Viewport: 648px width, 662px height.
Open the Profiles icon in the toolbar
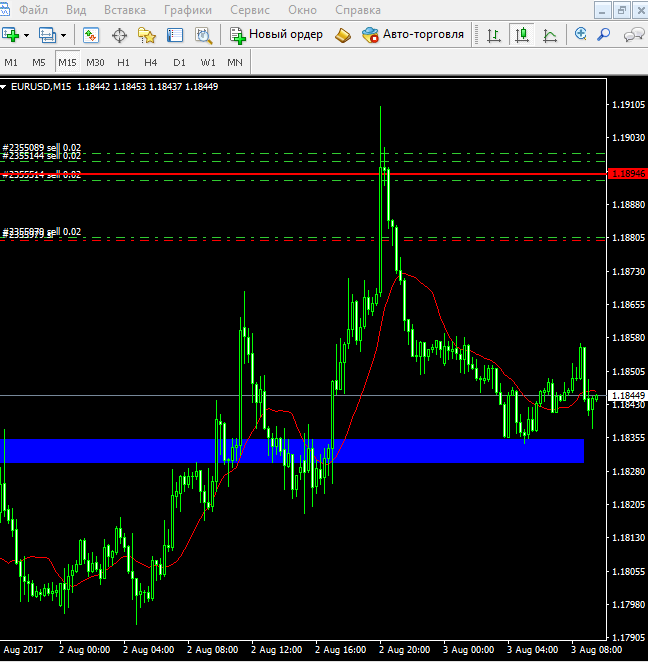(47, 35)
